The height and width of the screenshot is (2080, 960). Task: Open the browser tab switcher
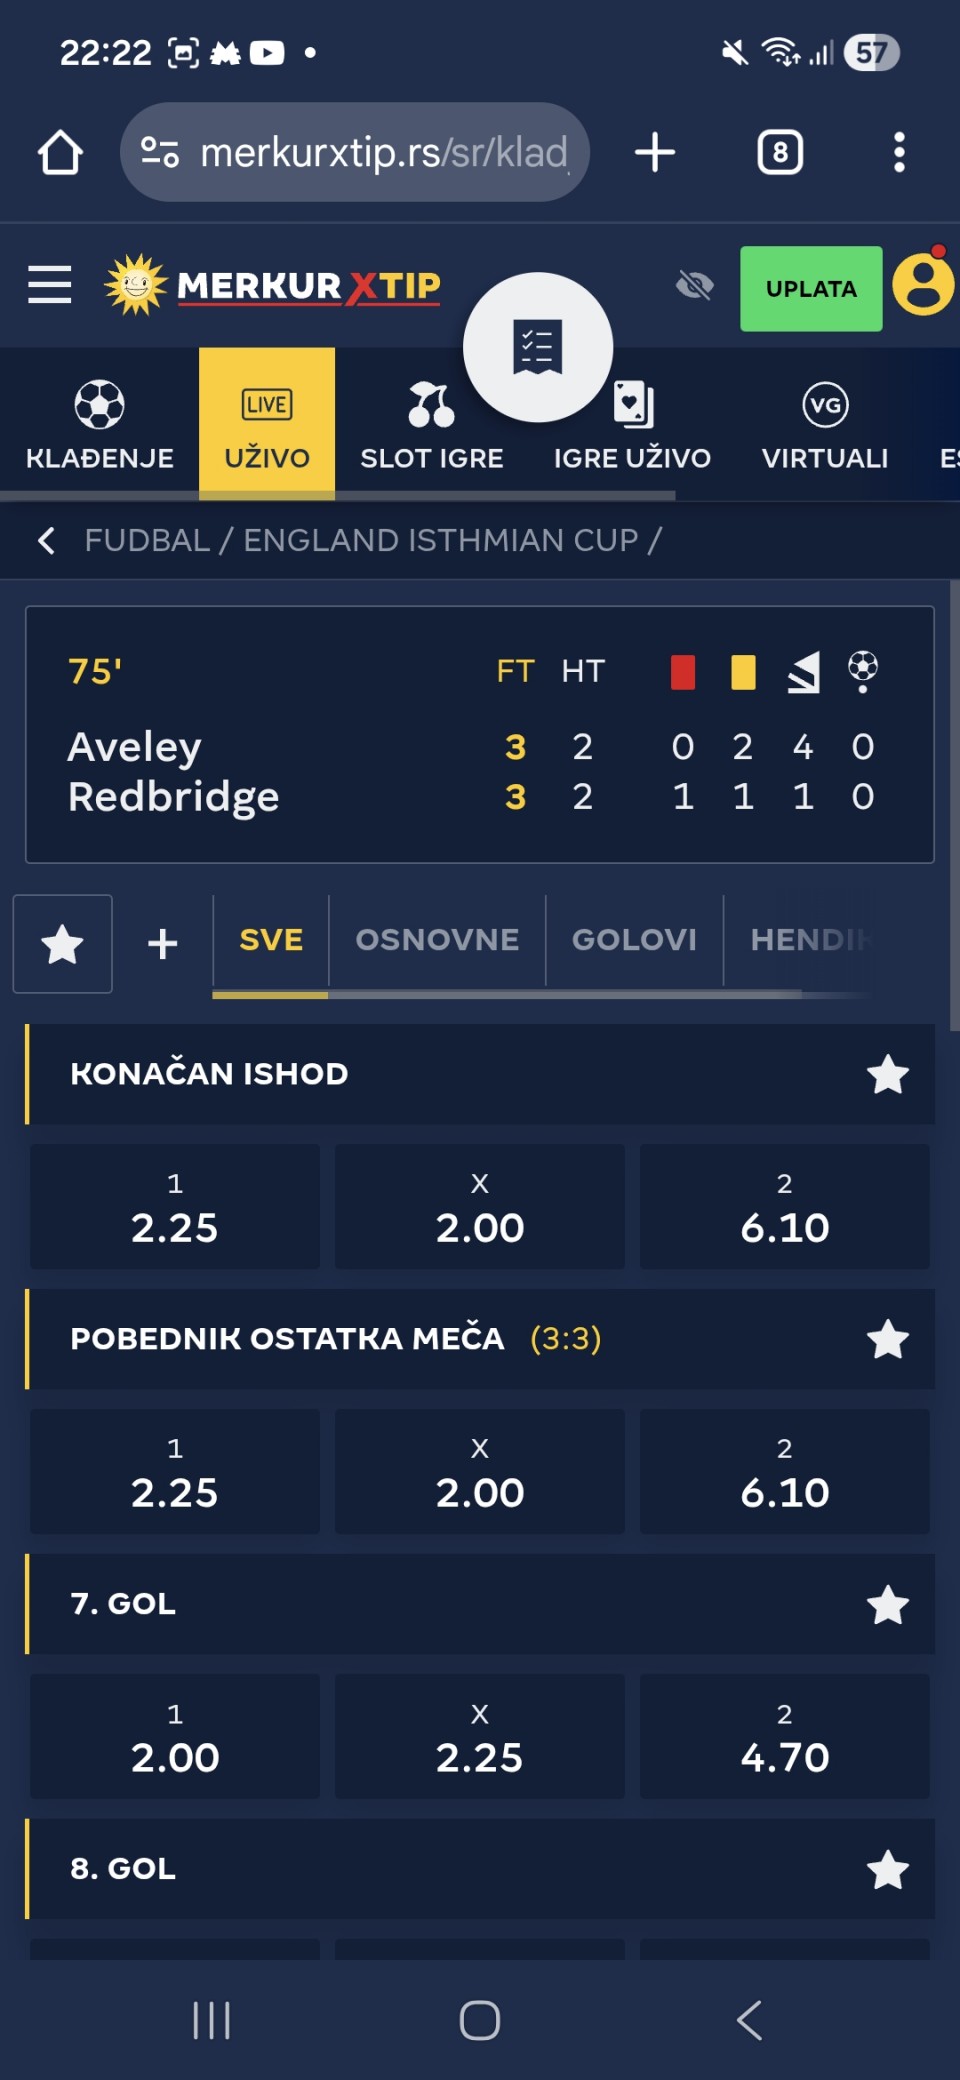coord(780,153)
